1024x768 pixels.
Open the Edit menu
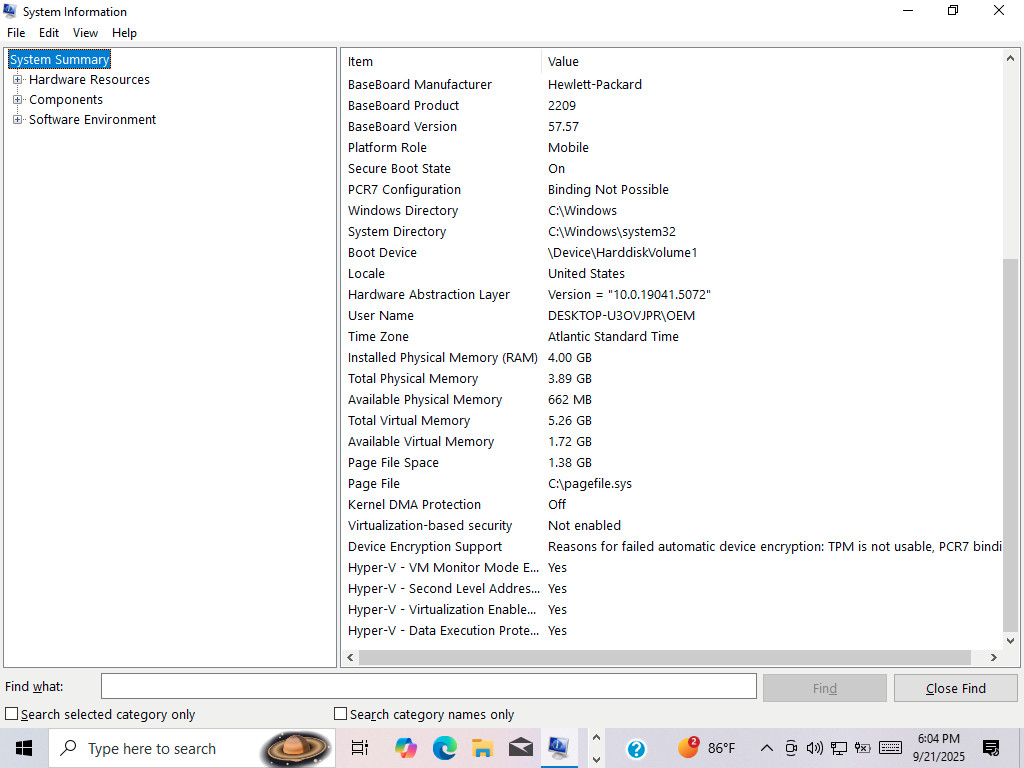[x=49, y=33]
